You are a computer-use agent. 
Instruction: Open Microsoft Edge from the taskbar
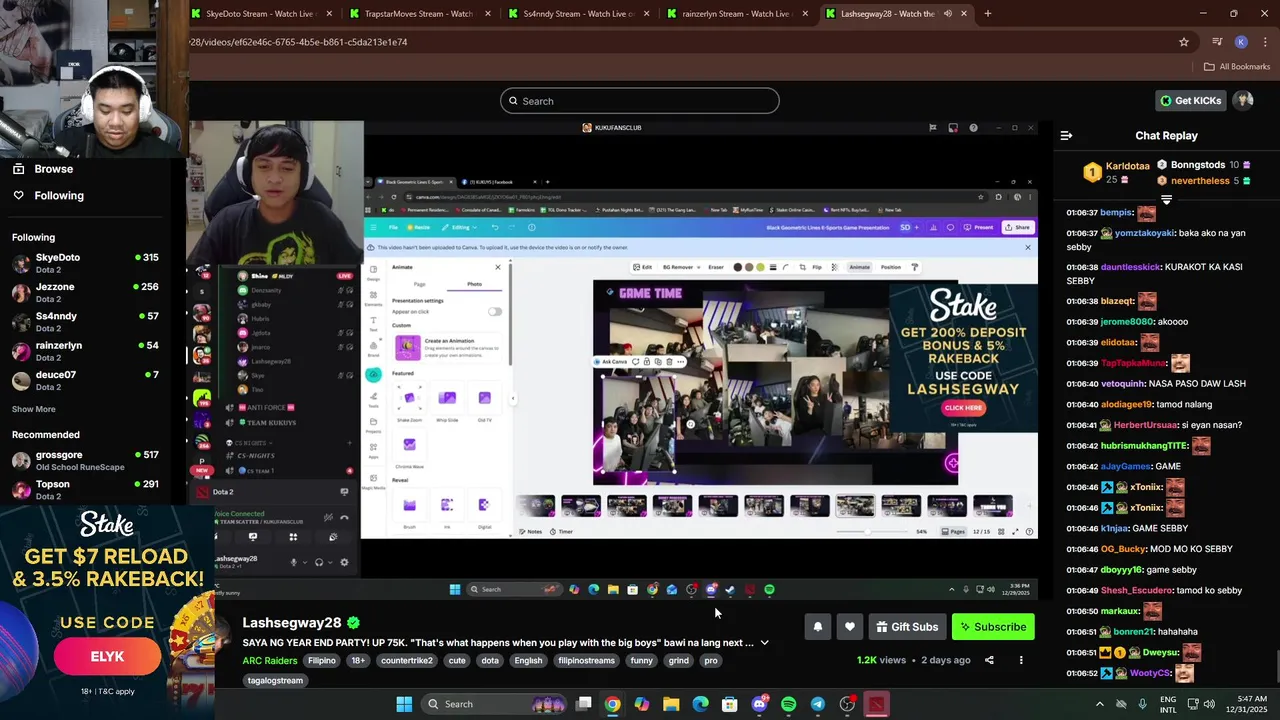[700, 704]
